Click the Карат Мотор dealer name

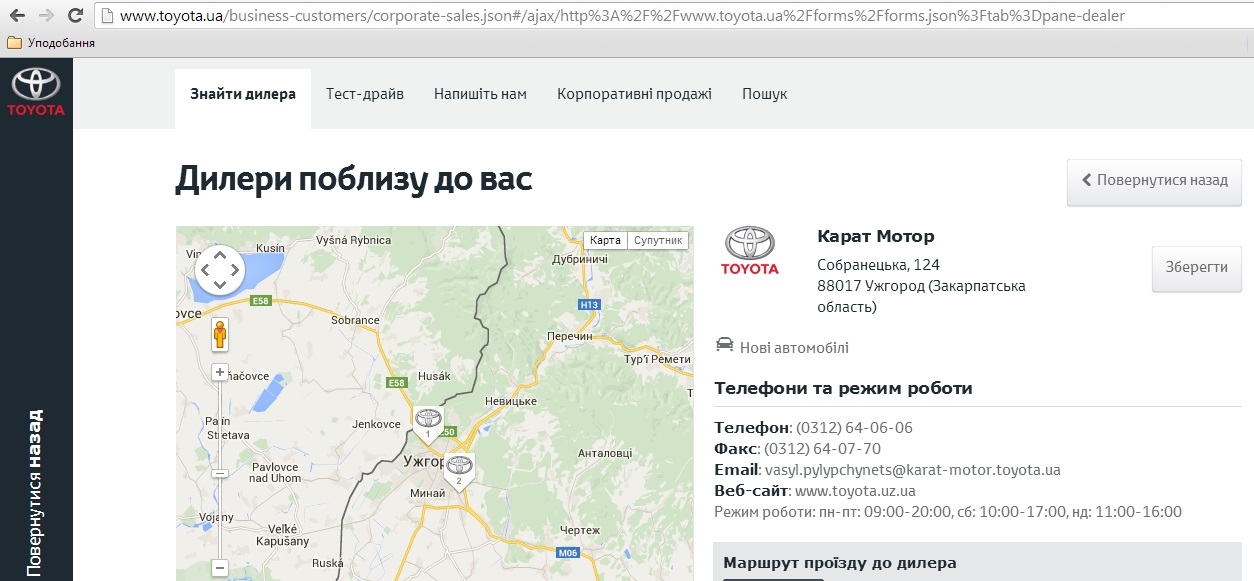tap(876, 237)
